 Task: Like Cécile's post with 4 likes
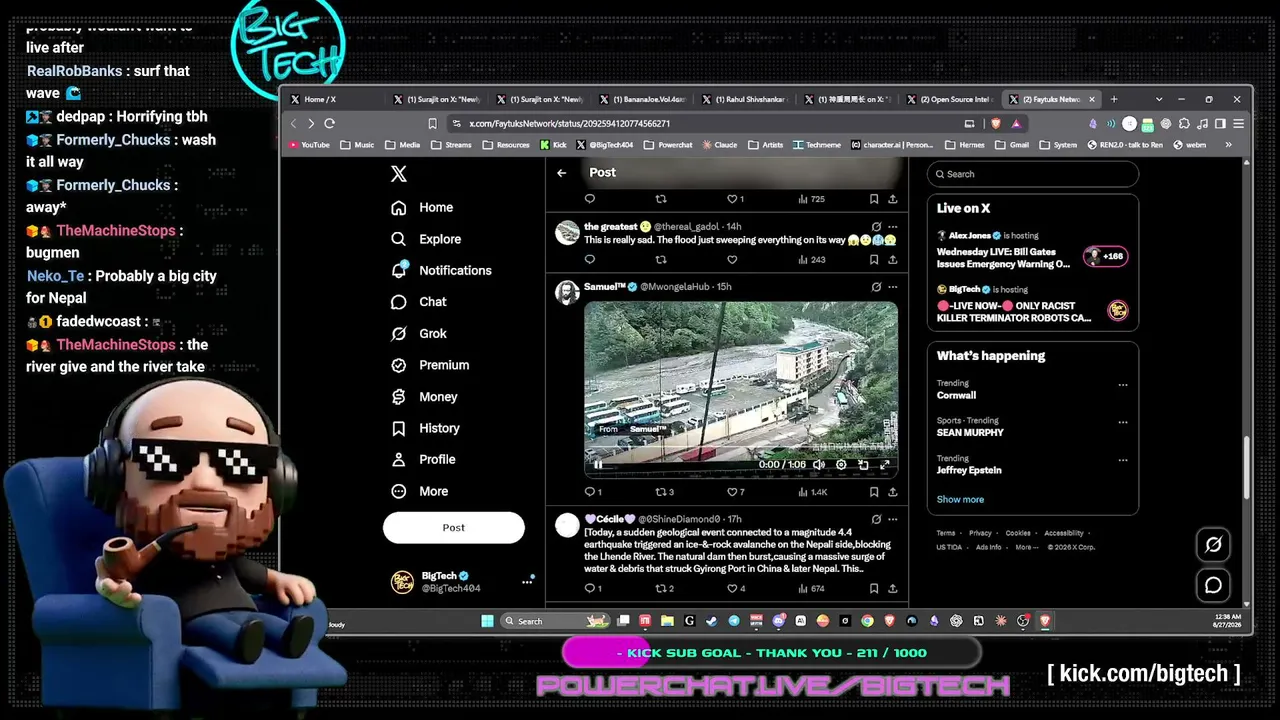[735, 589]
